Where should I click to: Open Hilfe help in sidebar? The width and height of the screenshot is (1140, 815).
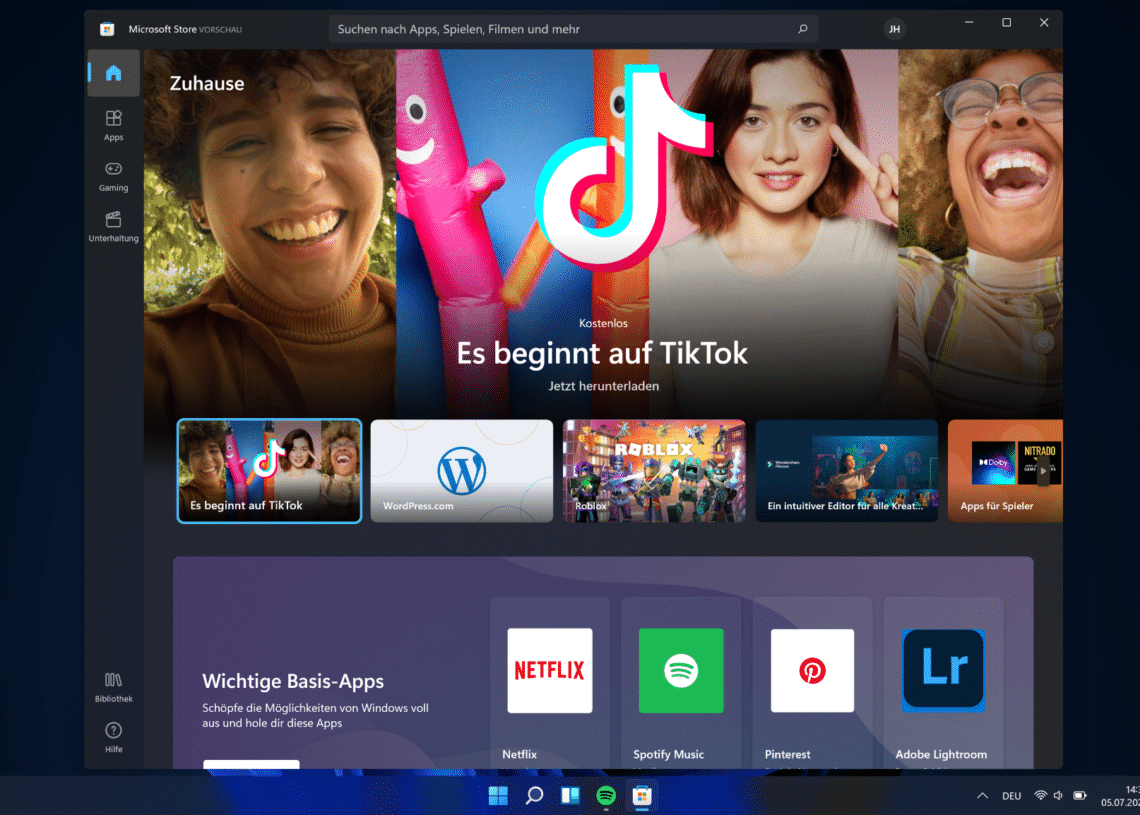click(x=113, y=737)
